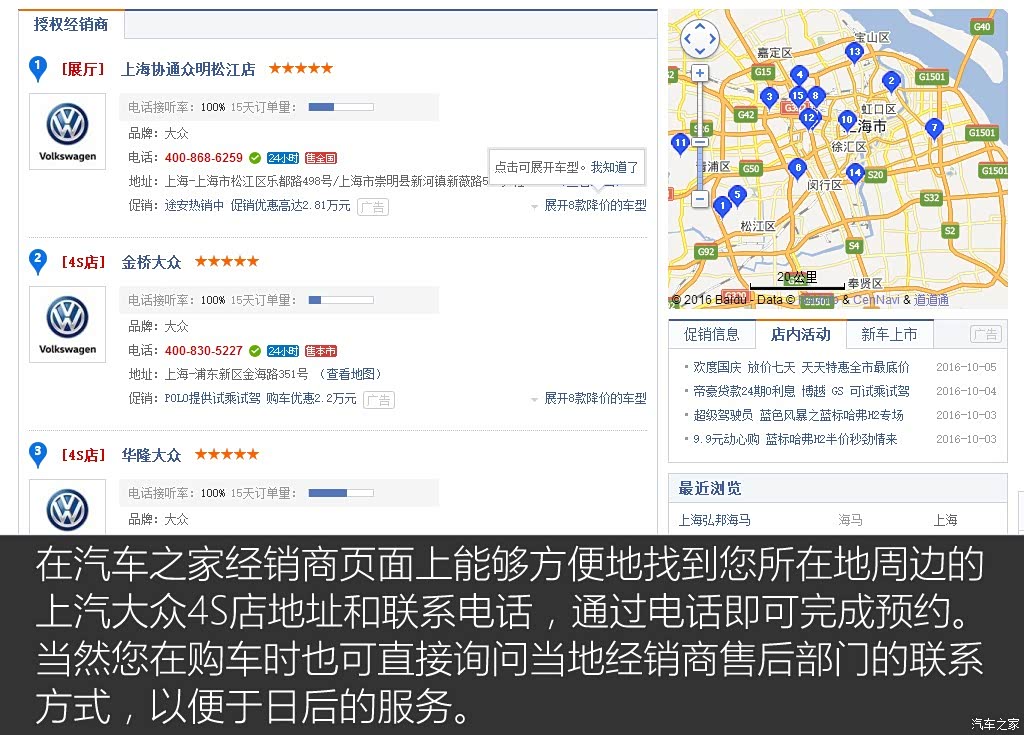Click map marker 8
Screen dimensions: 1024x735
816,97
